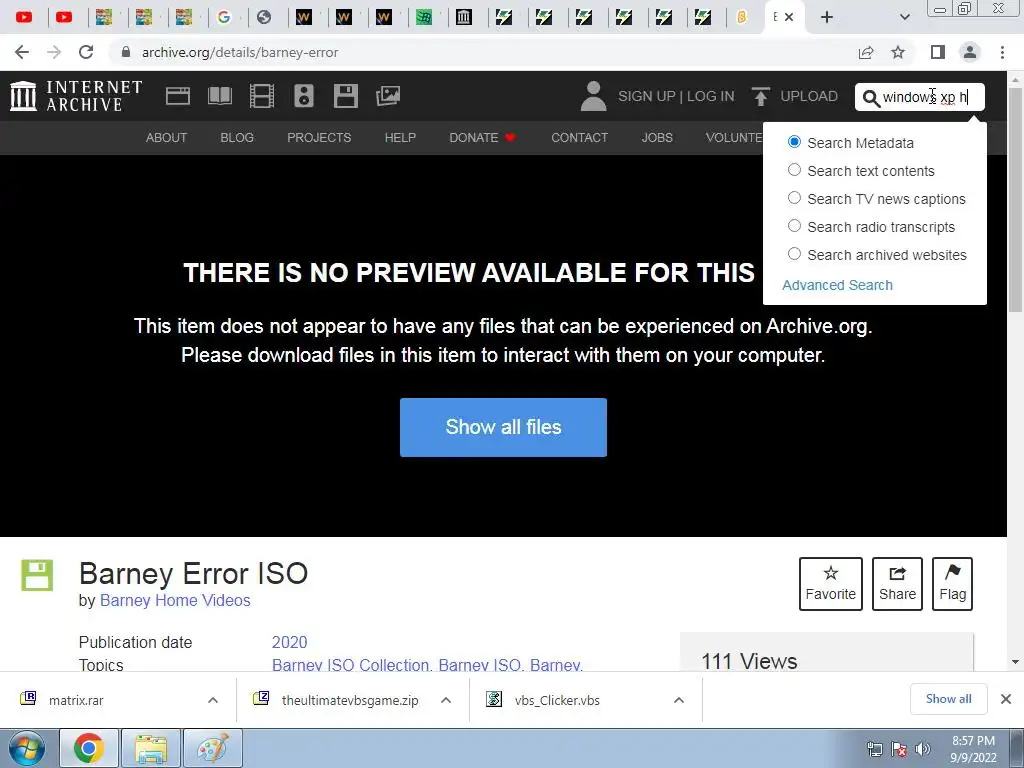Click the Internet Archive logo
The image size is (1024, 768).
76,96
